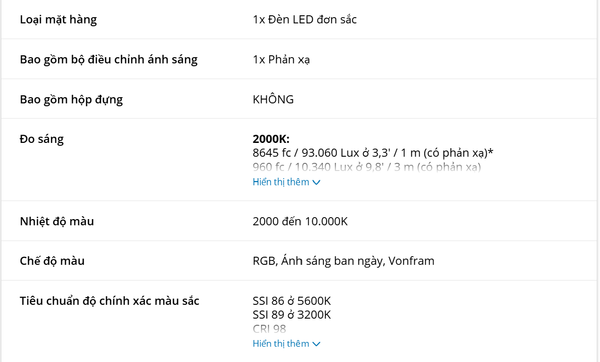Viewport: 600px width, 362px height.
Task: Select the 'Chế độ màu' label
Action: 52,261
